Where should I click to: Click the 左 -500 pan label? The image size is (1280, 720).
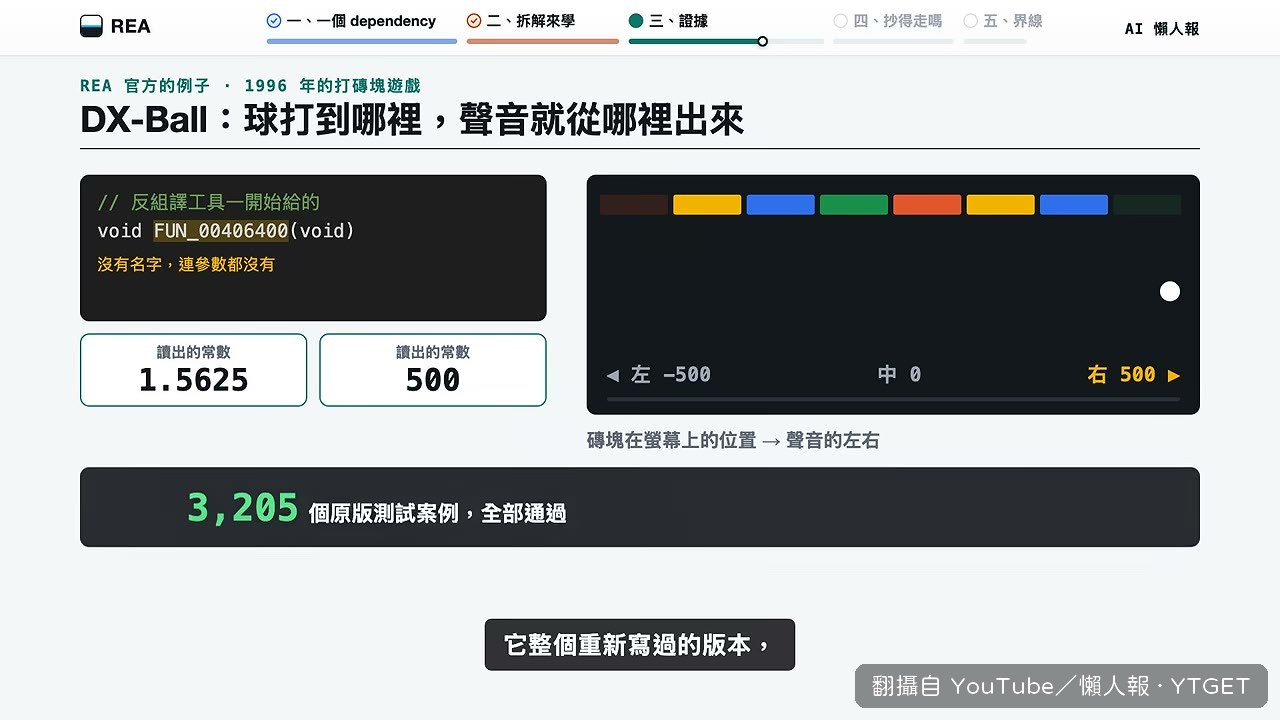[x=659, y=374]
